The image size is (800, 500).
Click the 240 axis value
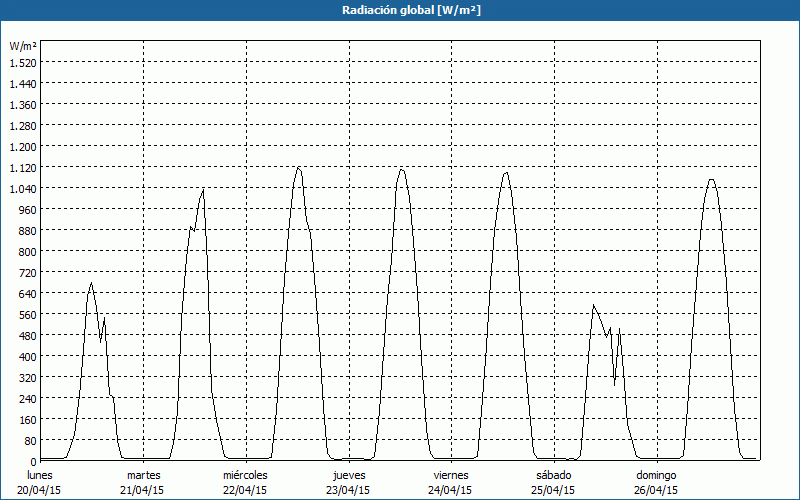pos(29,398)
